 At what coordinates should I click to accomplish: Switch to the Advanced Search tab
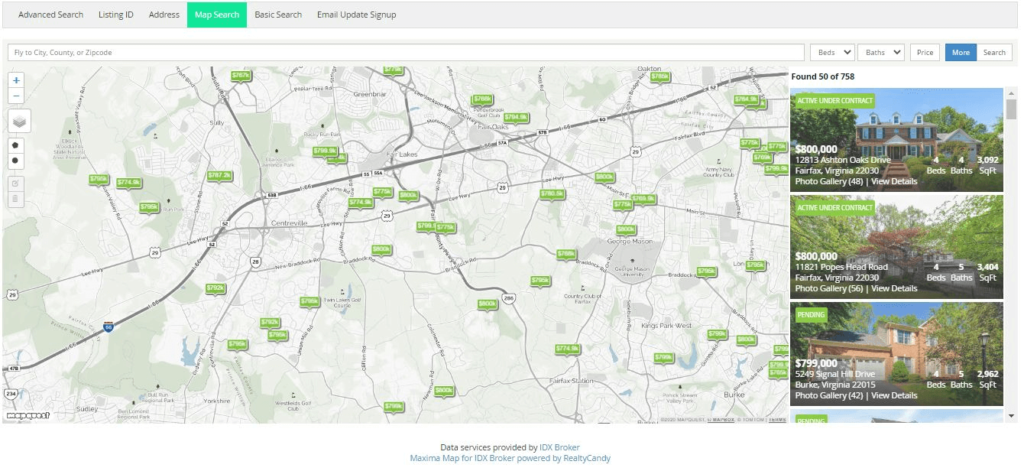tap(51, 14)
